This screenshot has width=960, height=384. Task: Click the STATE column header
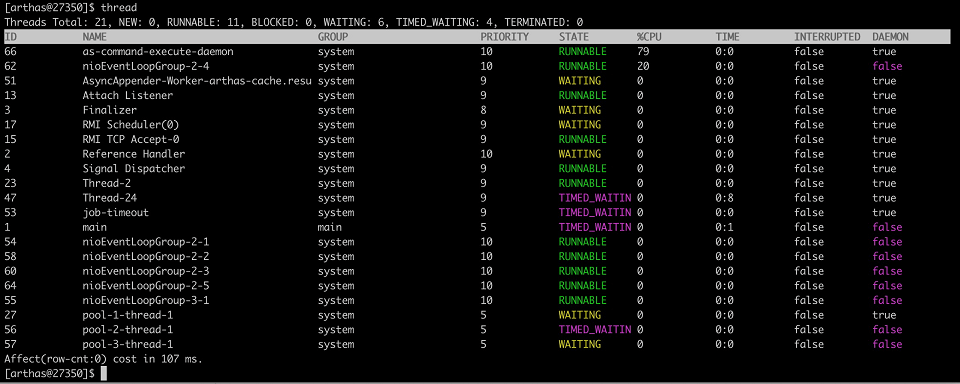coord(574,37)
